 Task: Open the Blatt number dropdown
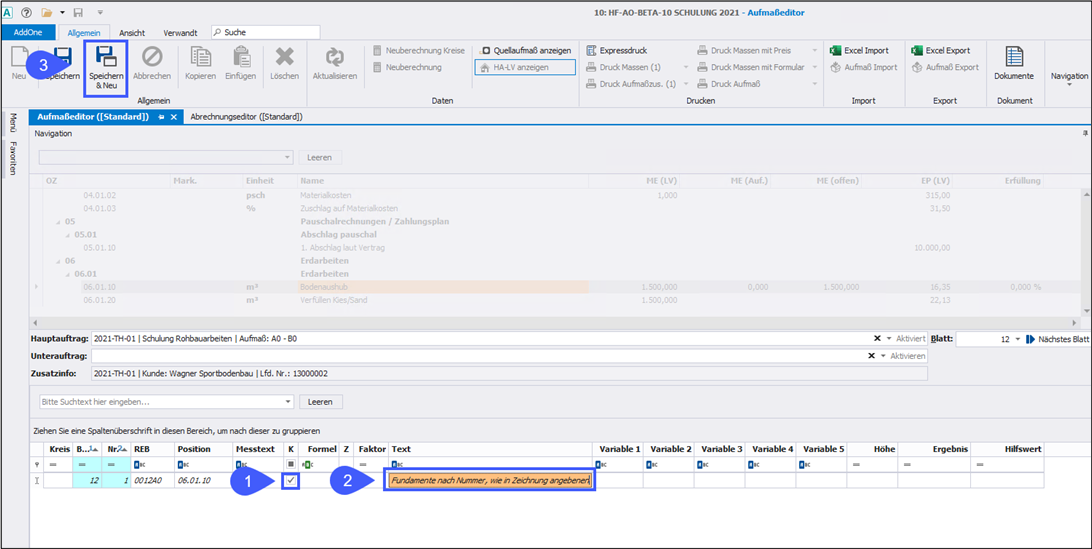point(1018,340)
